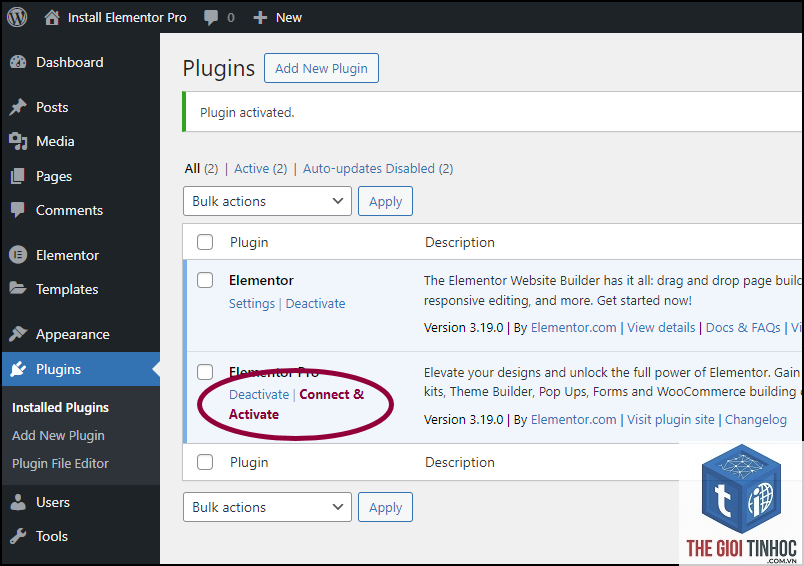Click the 'Plugin activated.' notice text

247,112
